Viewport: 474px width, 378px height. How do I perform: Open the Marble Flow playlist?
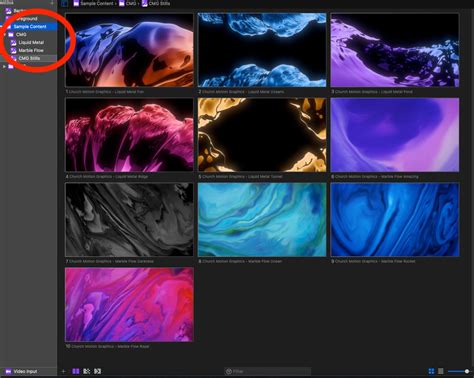[x=31, y=50]
